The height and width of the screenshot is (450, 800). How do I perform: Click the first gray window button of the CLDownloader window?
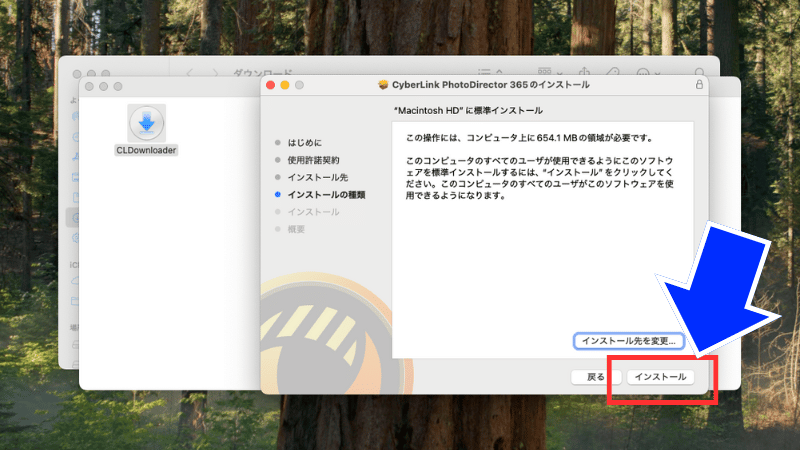89,86
